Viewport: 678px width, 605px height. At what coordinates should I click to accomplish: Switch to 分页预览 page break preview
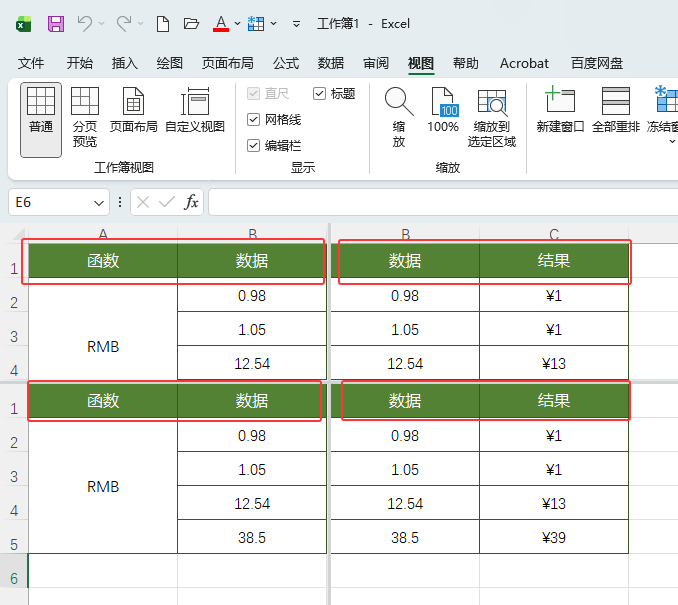pos(85,117)
